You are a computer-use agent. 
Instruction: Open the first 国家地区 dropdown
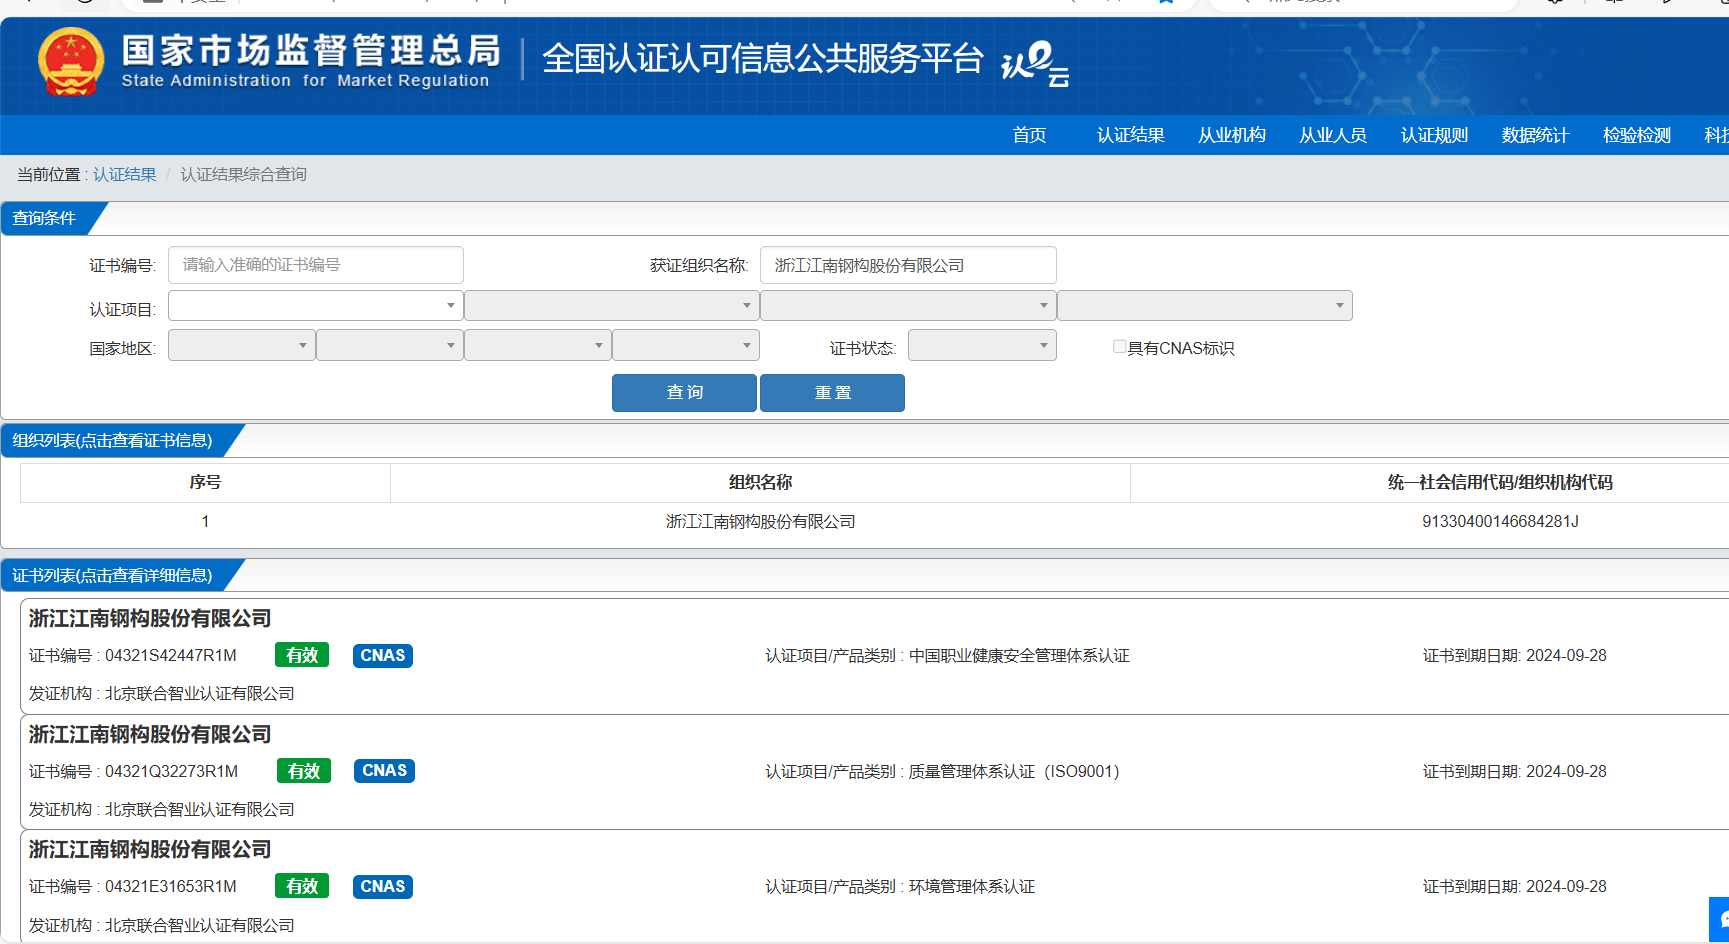pos(241,345)
